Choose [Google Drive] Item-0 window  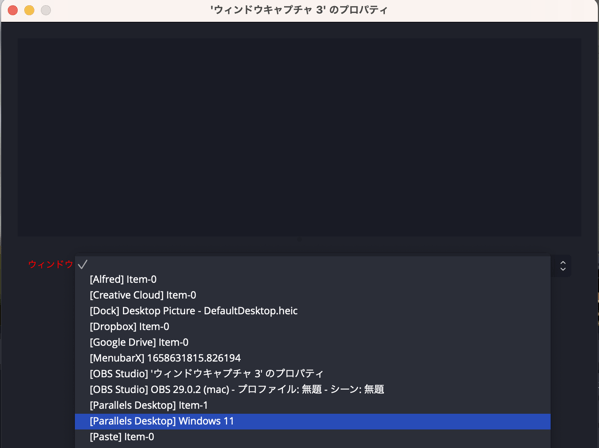pyautogui.click(x=312, y=342)
